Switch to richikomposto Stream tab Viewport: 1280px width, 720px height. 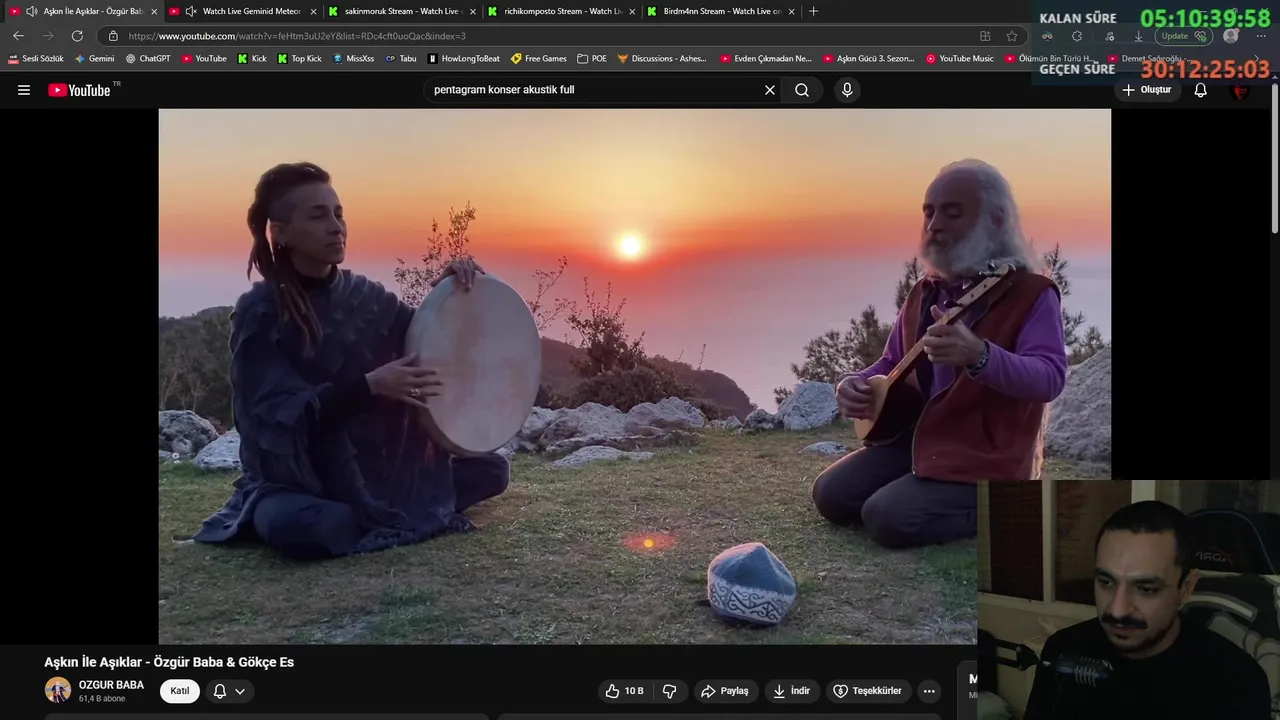[x=561, y=11]
